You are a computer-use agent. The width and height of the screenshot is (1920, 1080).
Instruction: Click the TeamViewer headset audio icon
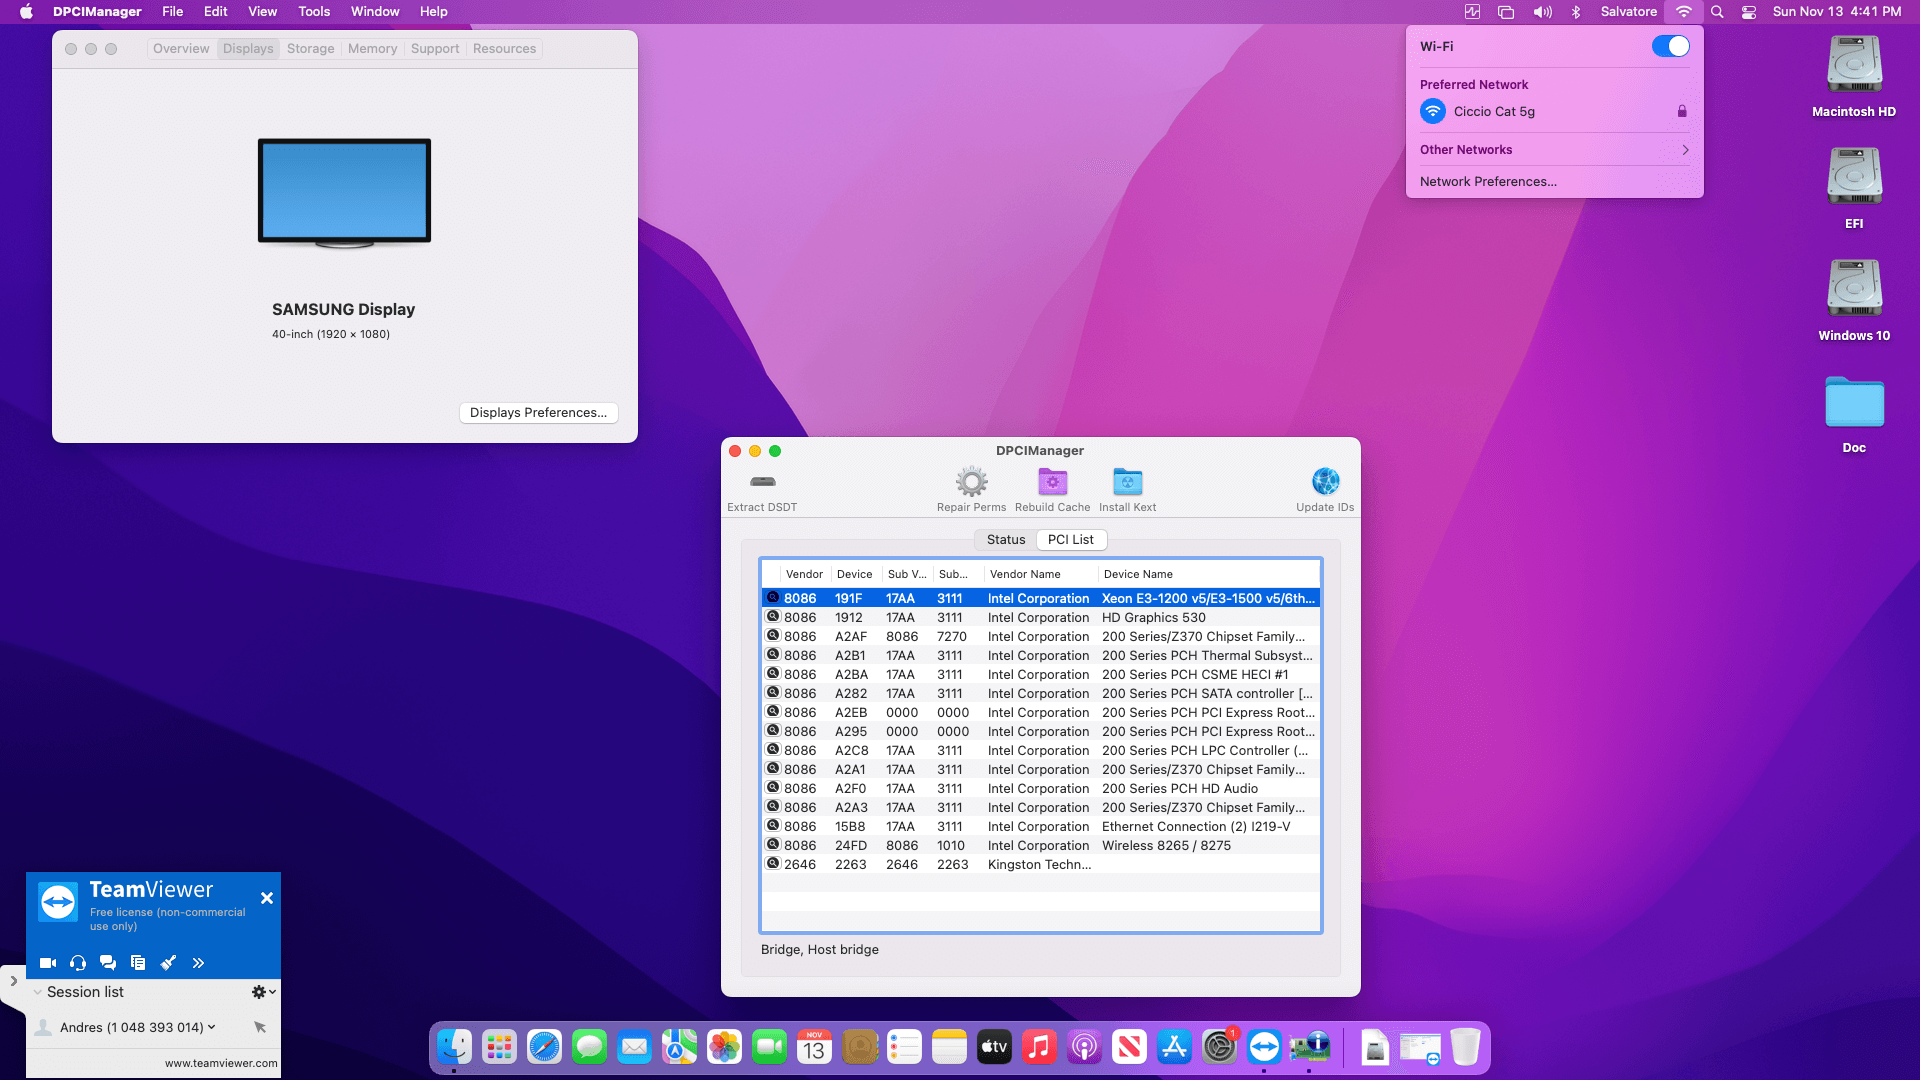(x=78, y=963)
